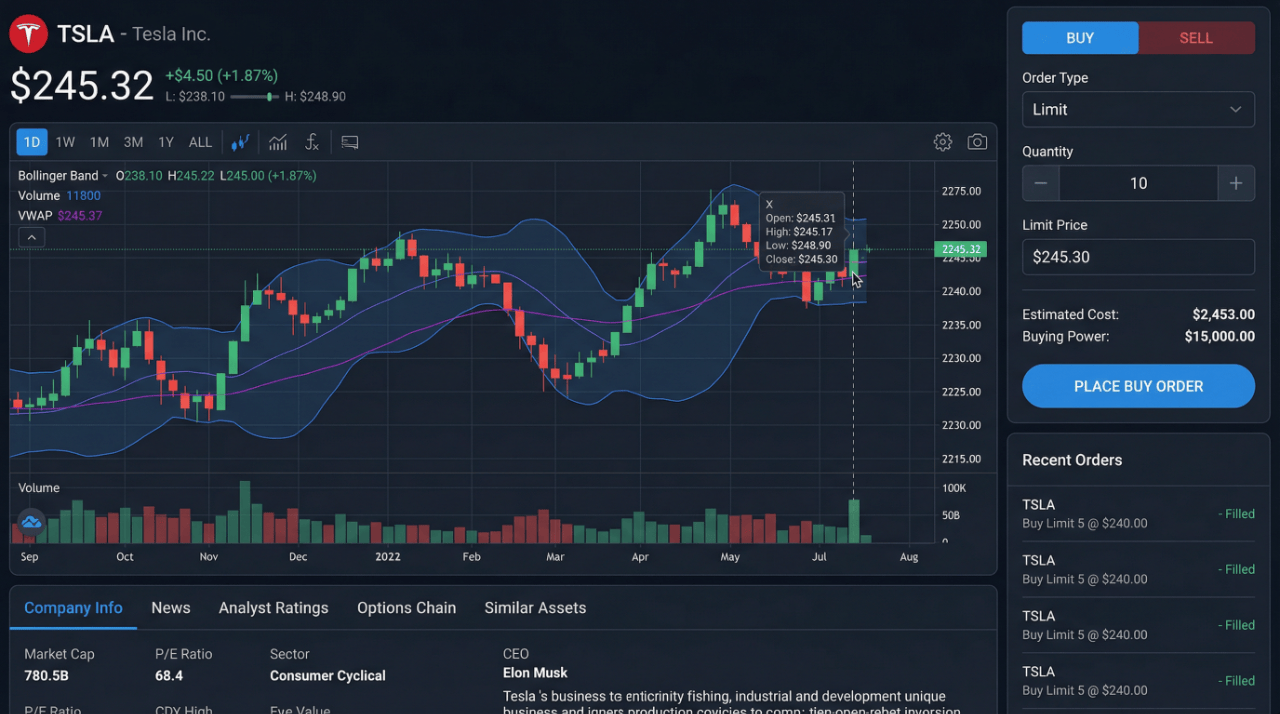Screen dimensions: 1280x714
Task: Click the $245.32 current price
Action: [82, 86]
